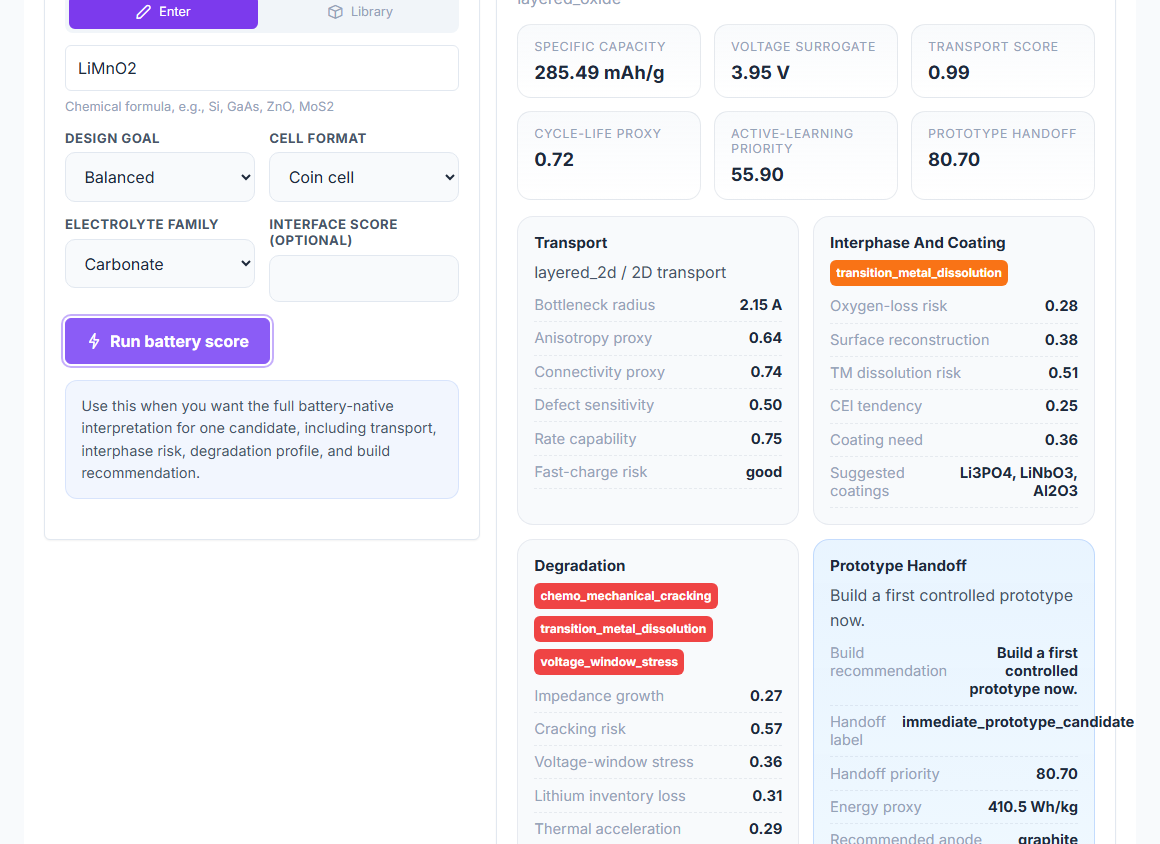Open the Design Goal dropdown showing Balanced
1160x844 pixels.
[160, 177]
